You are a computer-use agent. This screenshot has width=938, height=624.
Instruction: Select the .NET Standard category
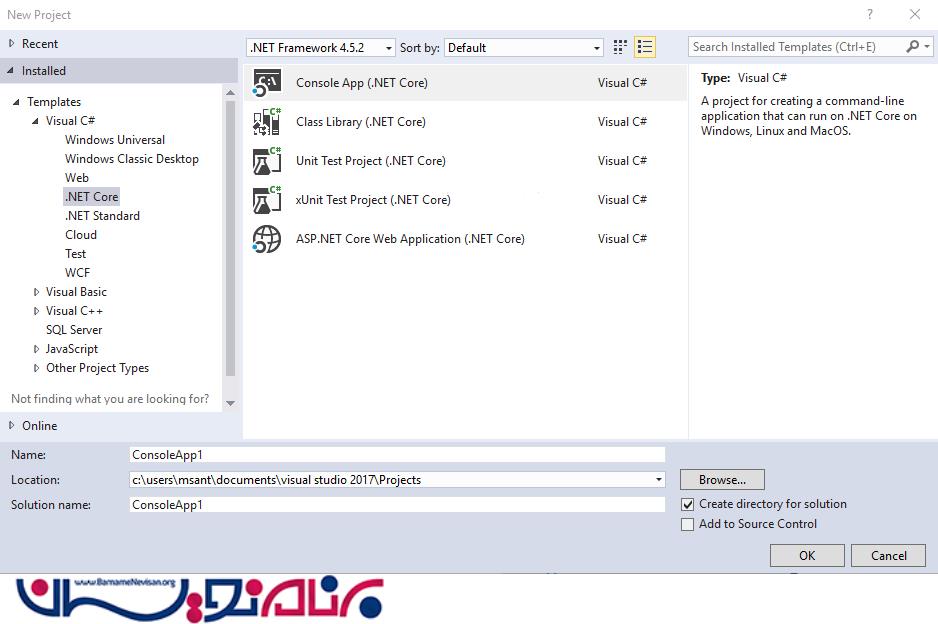(x=102, y=216)
